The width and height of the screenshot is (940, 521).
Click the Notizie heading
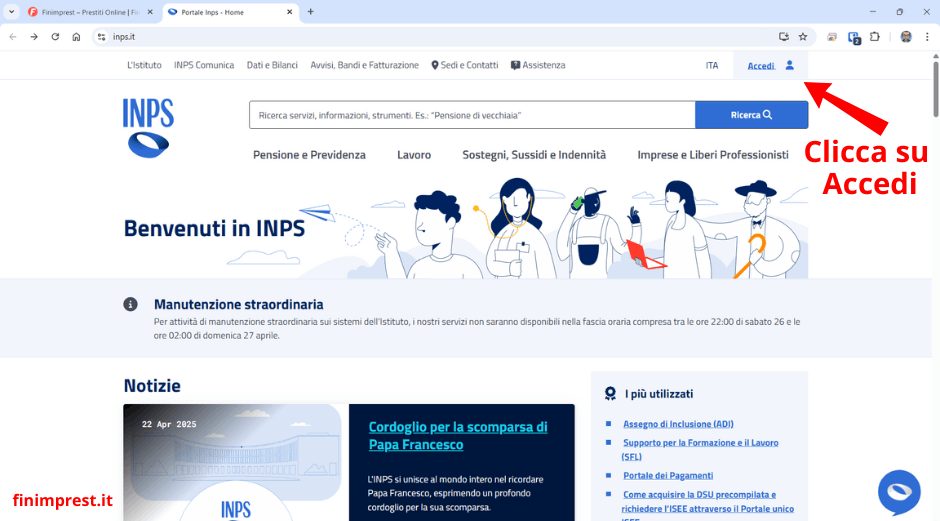click(x=152, y=386)
